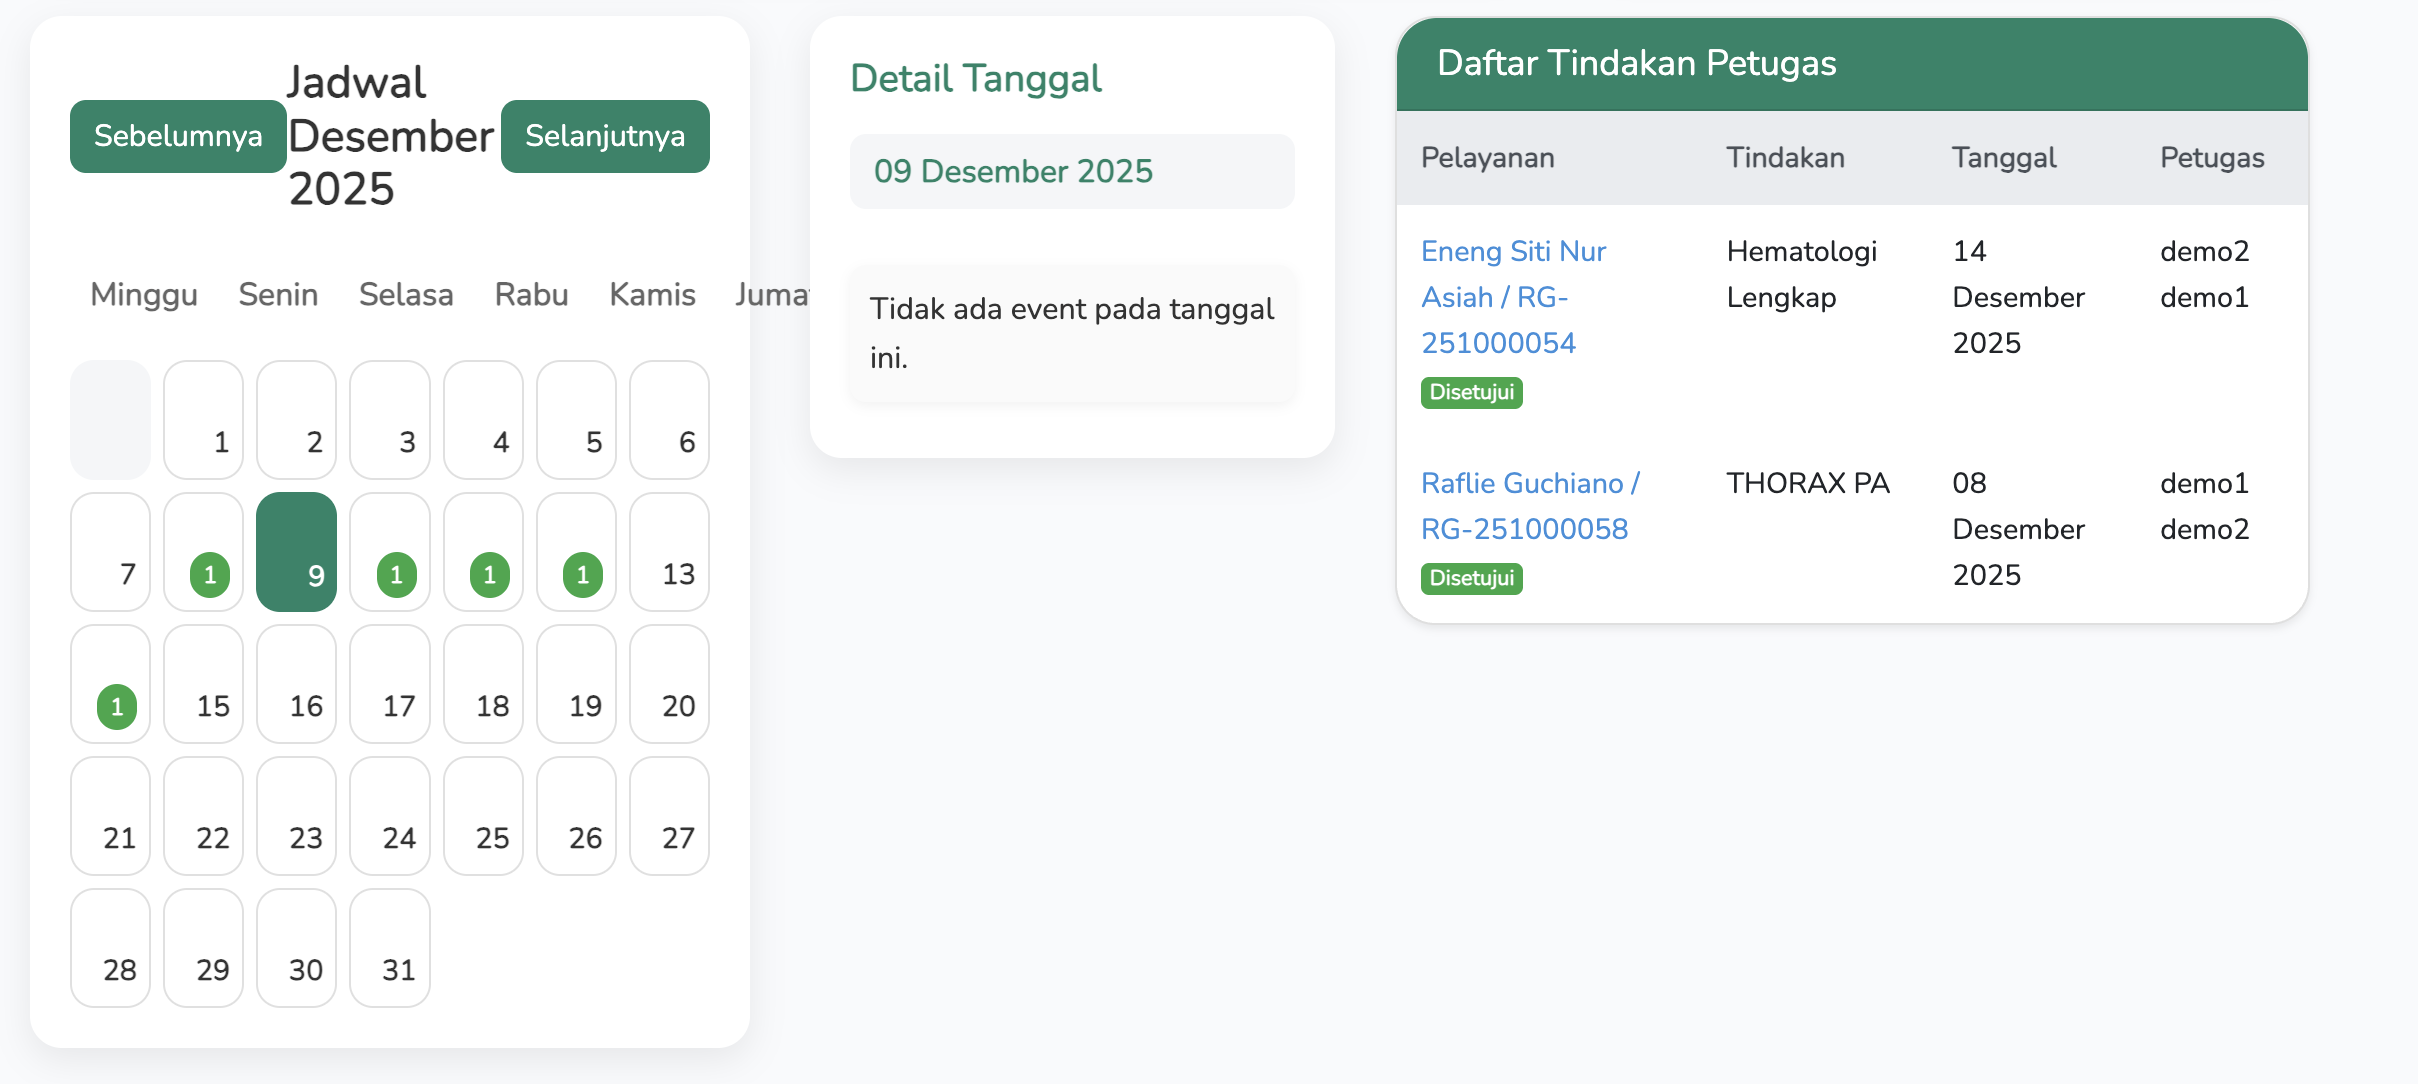Select day 20 in the calendar

tap(669, 684)
